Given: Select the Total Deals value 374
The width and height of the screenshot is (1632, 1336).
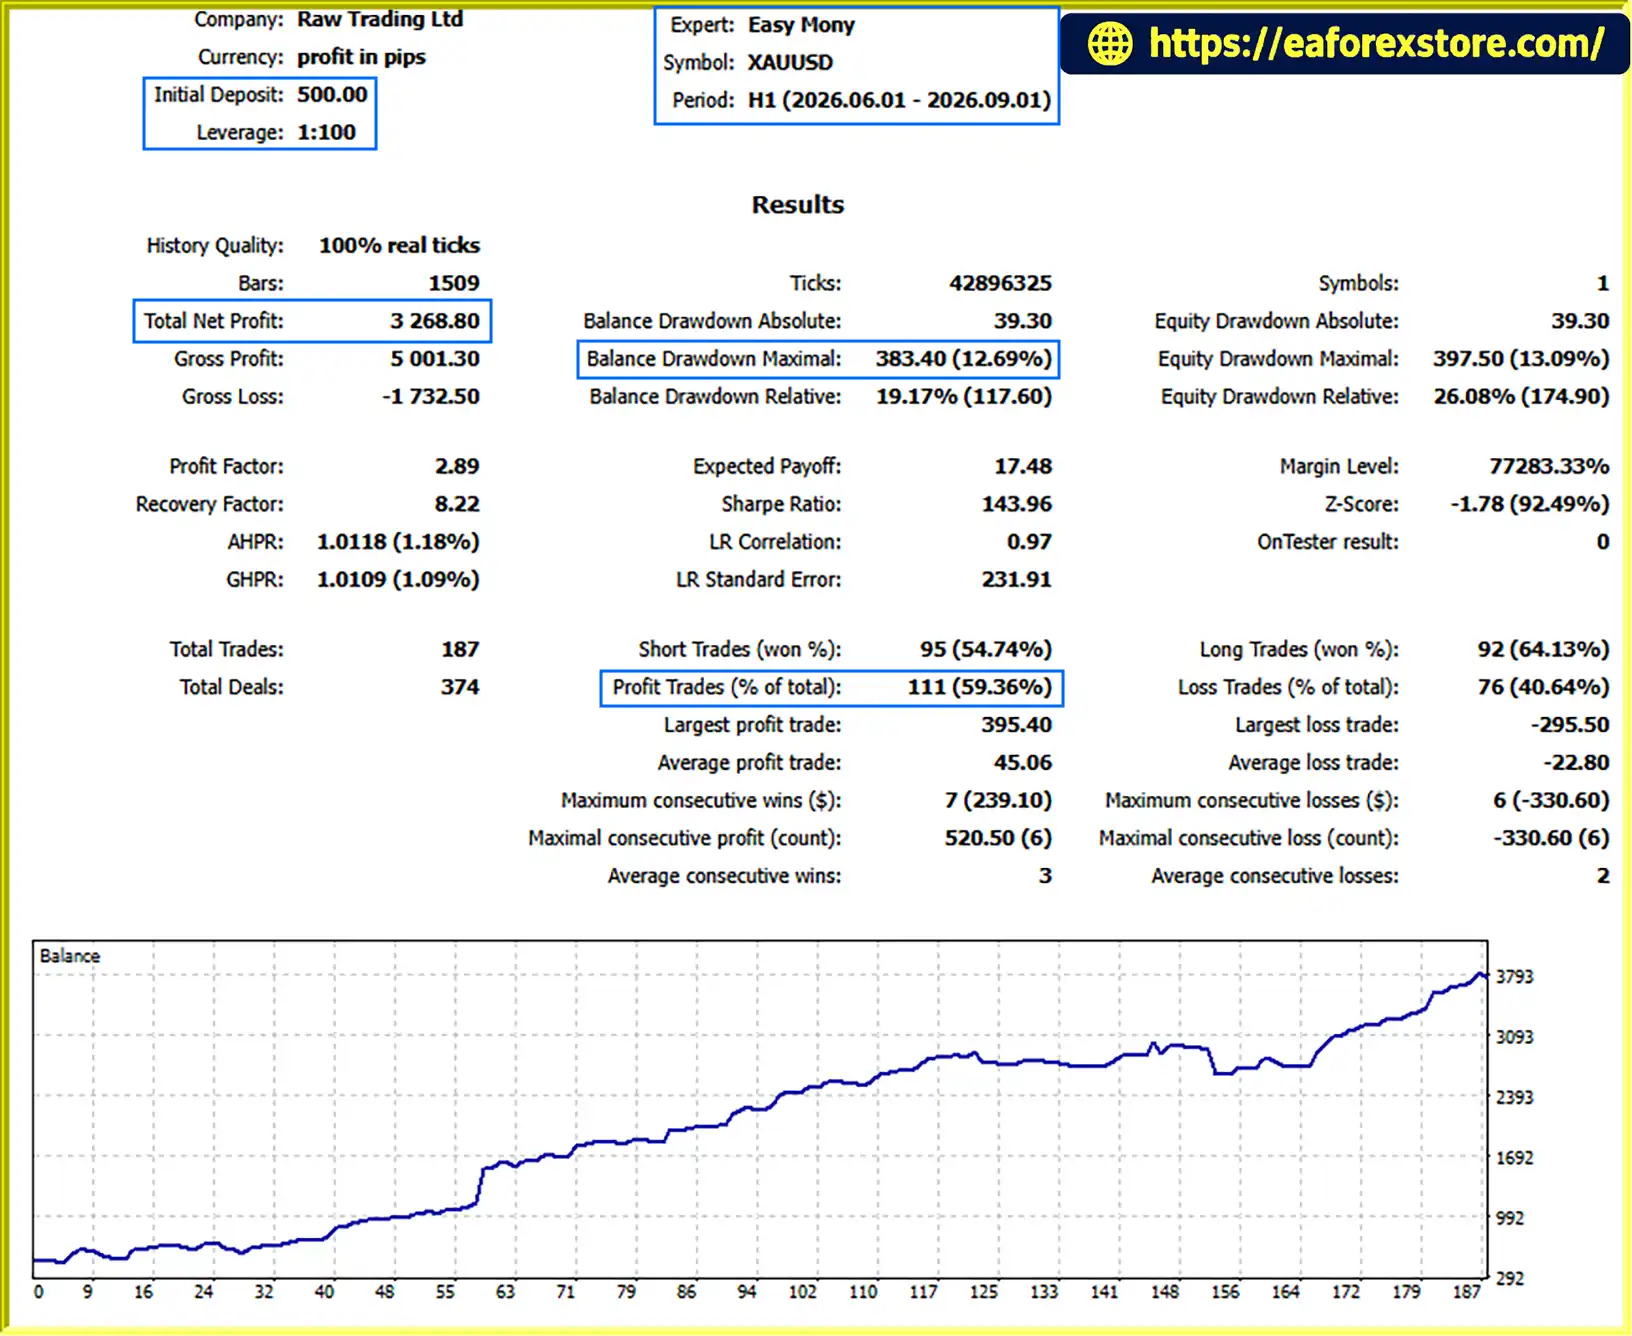Looking at the screenshot, I should 460,688.
